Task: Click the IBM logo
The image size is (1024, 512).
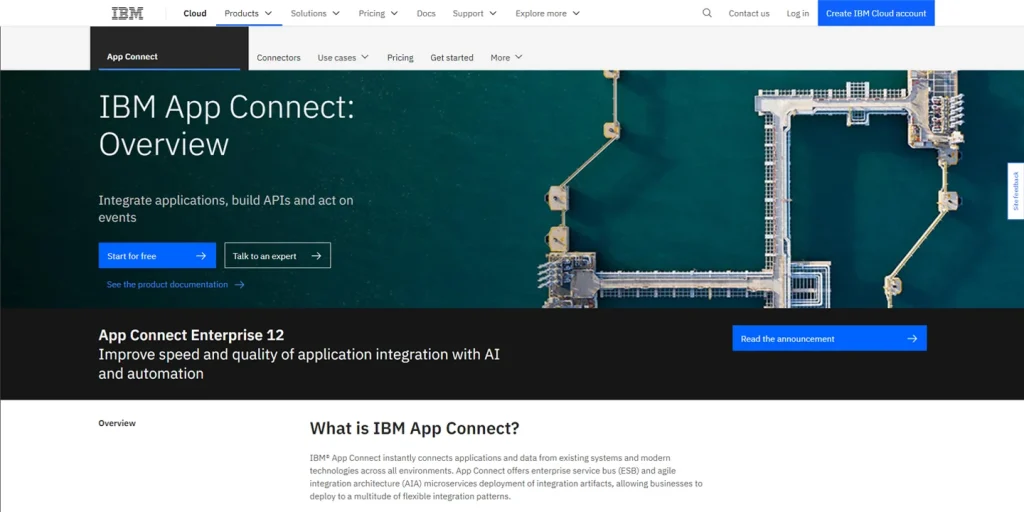Action: [127, 13]
